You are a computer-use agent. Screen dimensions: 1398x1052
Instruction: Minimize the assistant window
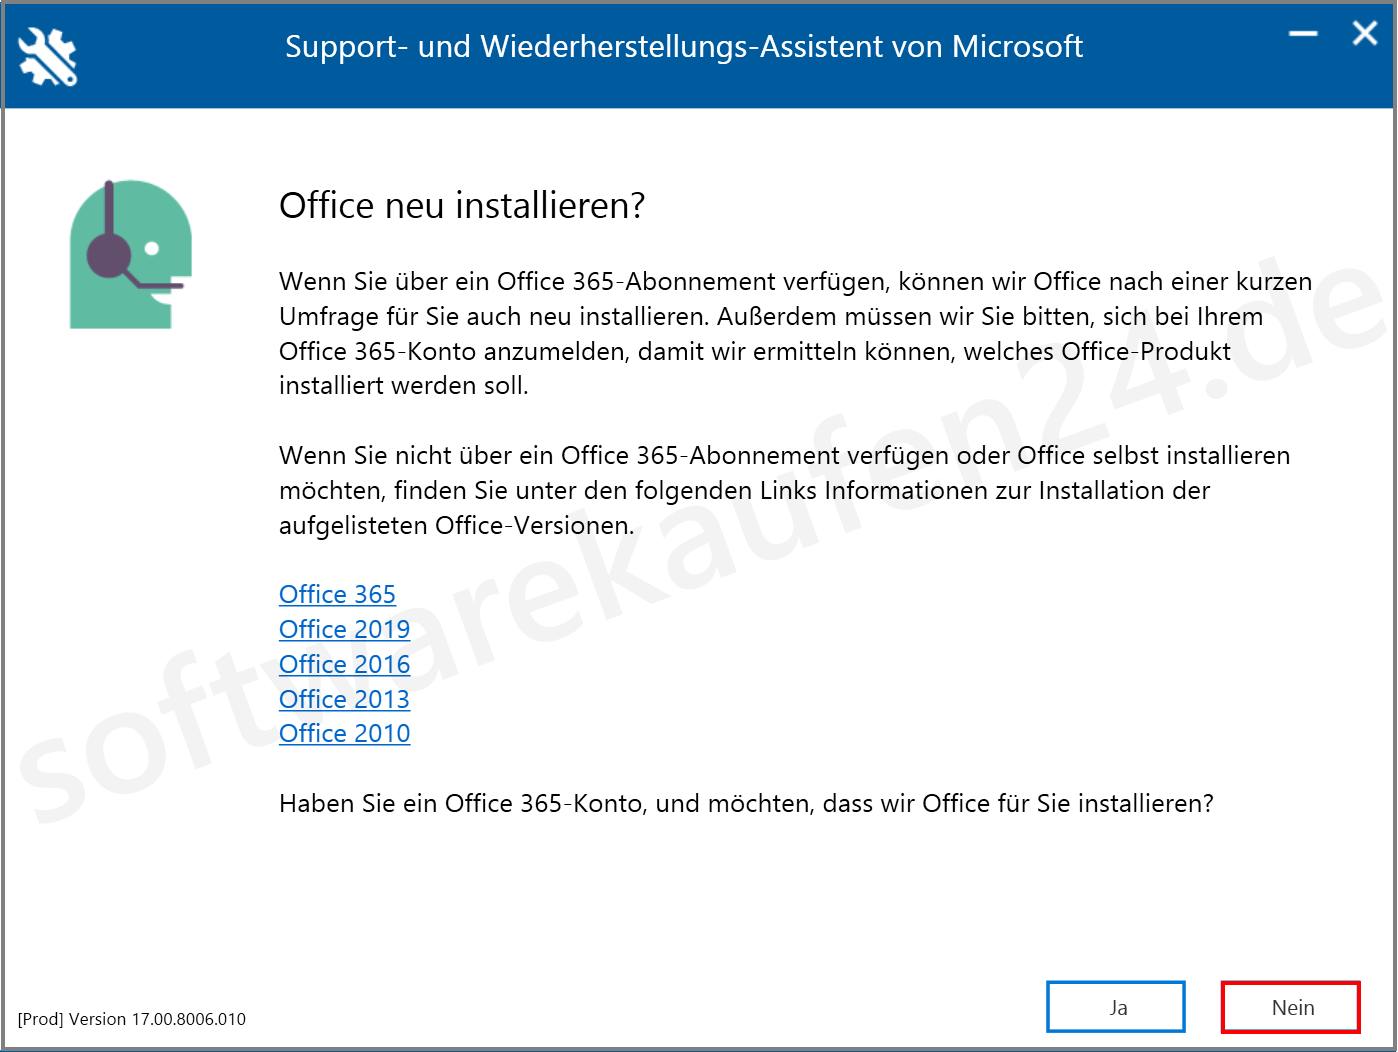click(x=1302, y=33)
